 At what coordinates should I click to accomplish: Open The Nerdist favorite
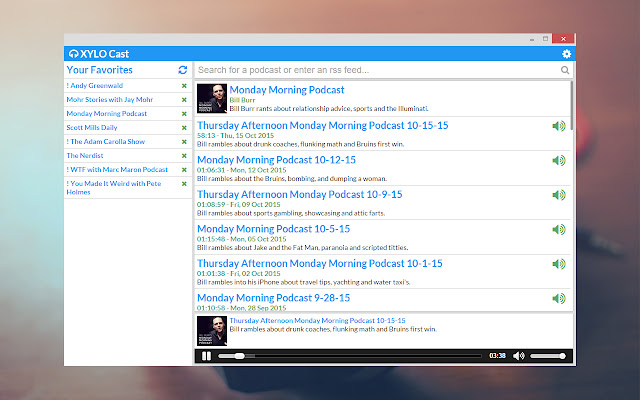[85, 156]
